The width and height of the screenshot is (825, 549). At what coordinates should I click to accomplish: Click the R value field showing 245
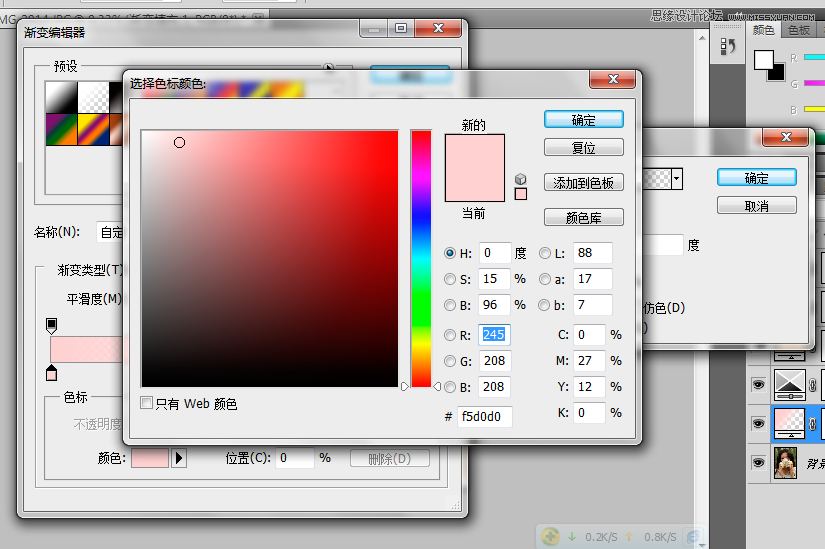pos(494,335)
